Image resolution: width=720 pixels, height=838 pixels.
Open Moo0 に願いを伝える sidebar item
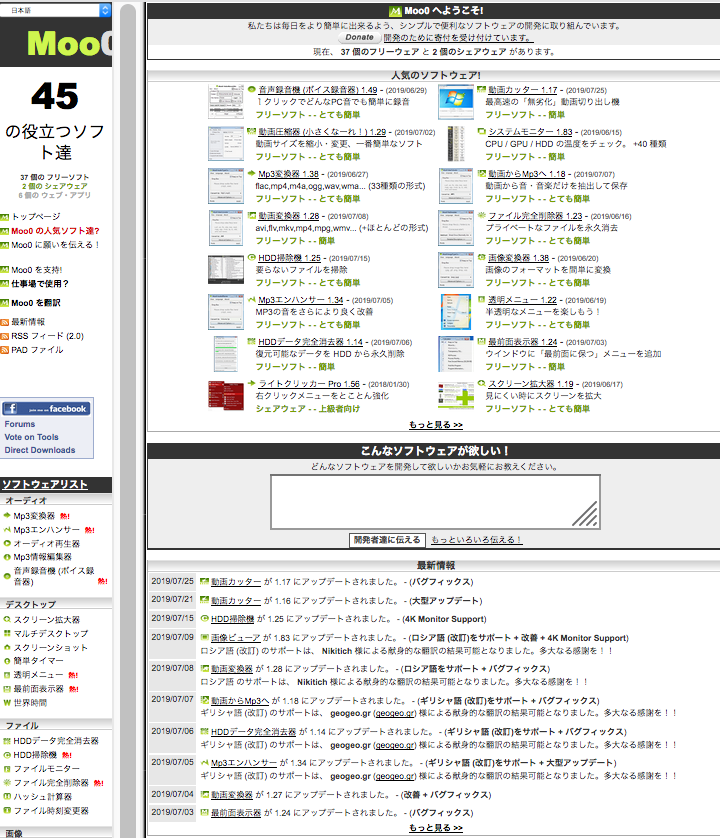point(55,245)
